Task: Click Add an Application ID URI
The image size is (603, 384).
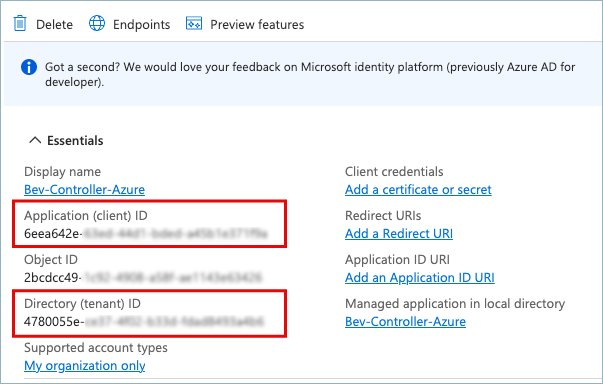Action: pos(420,278)
